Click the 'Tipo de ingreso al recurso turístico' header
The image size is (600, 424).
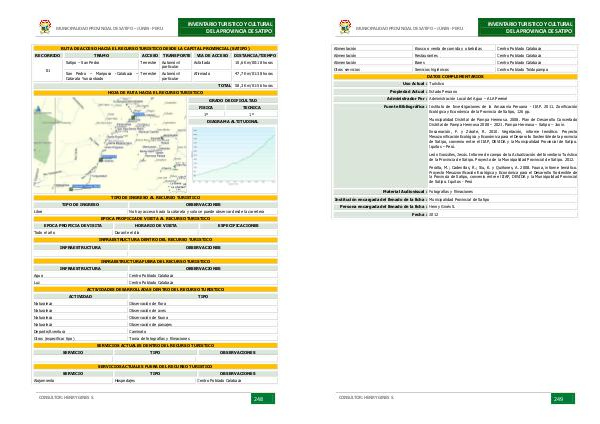pyautogui.click(x=150, y=199)
